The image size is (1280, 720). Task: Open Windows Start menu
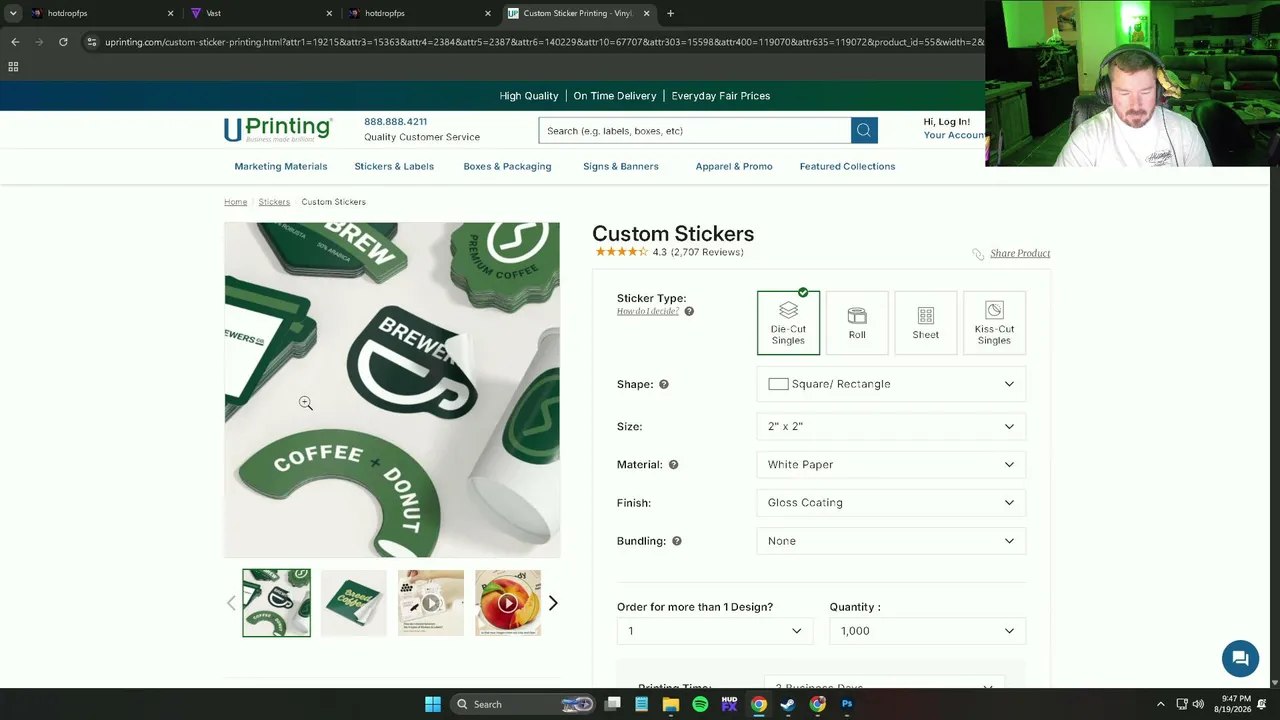pos(433,704)
